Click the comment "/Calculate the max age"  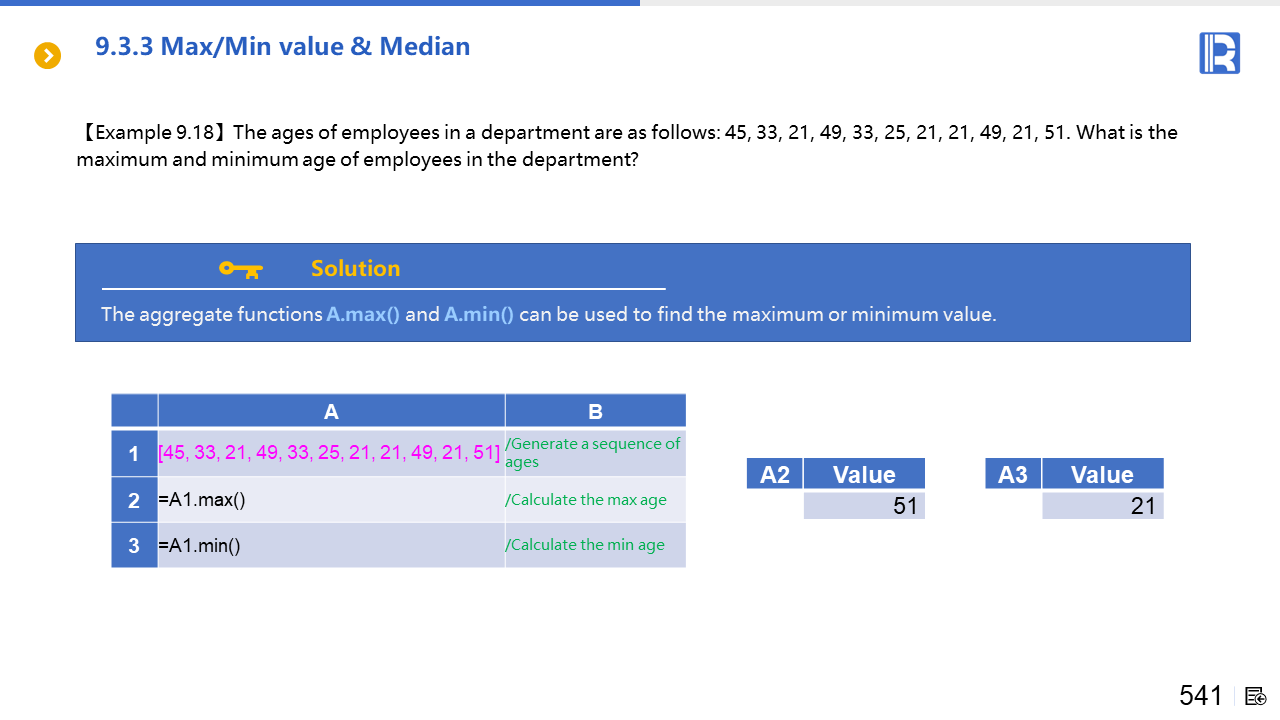click(x=587, y=500)
